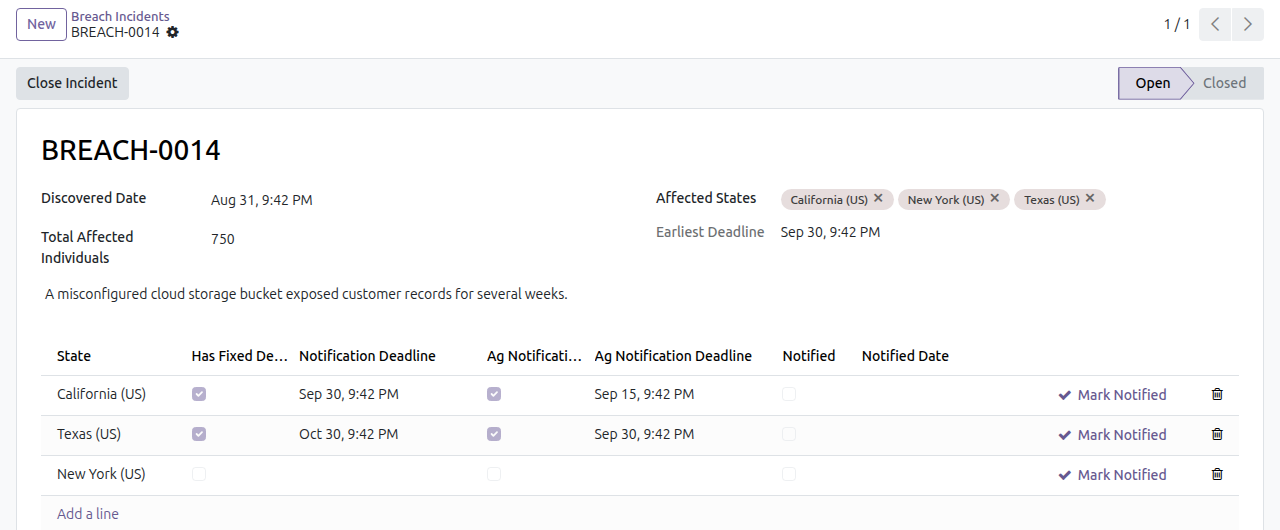Open the gear actions menu beside BREACH-0014
This screenshot has height=530, width=1280.
pyautogui.click(x=173, y=32)
